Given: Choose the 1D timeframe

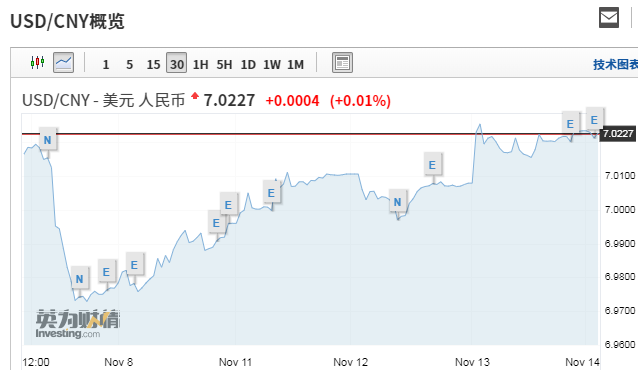Looking at the screenshot, I should 248,64.
